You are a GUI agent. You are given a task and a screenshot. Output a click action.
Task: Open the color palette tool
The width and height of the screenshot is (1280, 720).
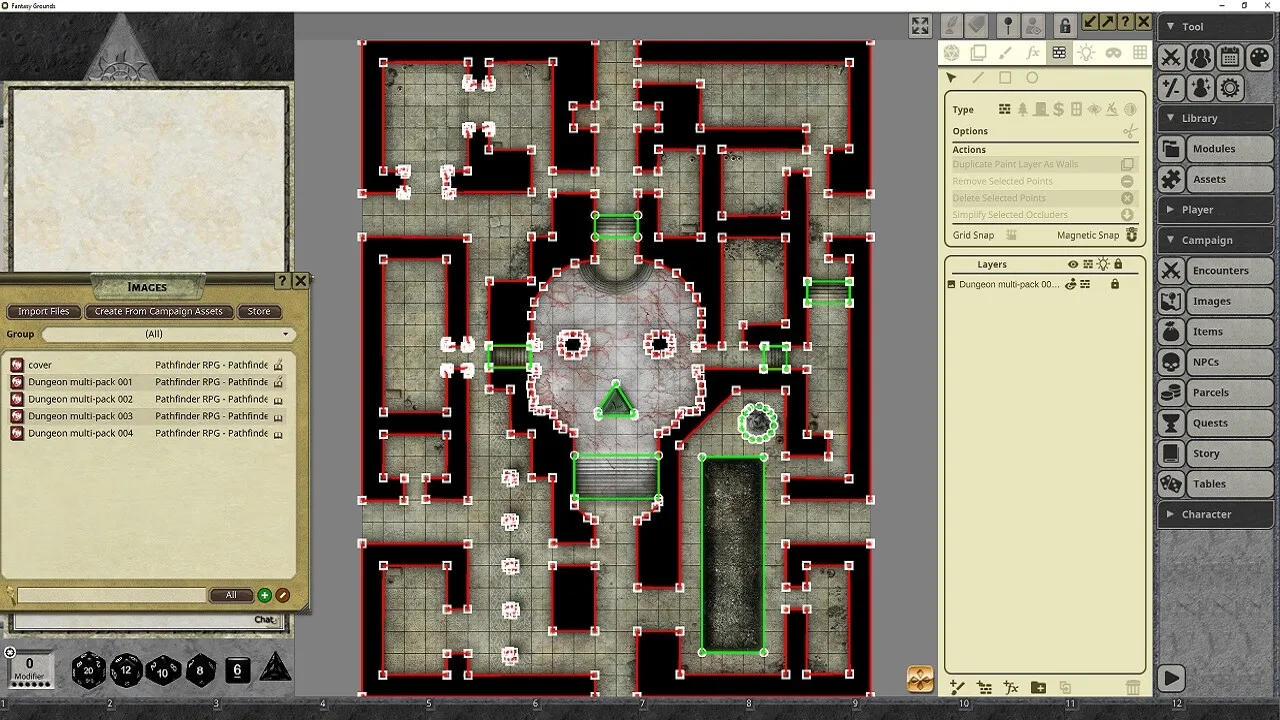coord(1260,58)
